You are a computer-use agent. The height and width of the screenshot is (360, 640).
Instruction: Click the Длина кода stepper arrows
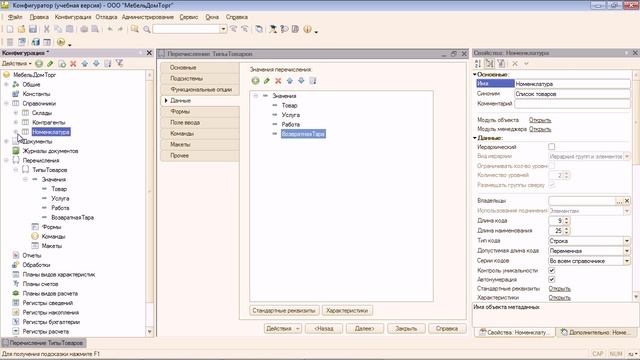[x=567, y=221]
